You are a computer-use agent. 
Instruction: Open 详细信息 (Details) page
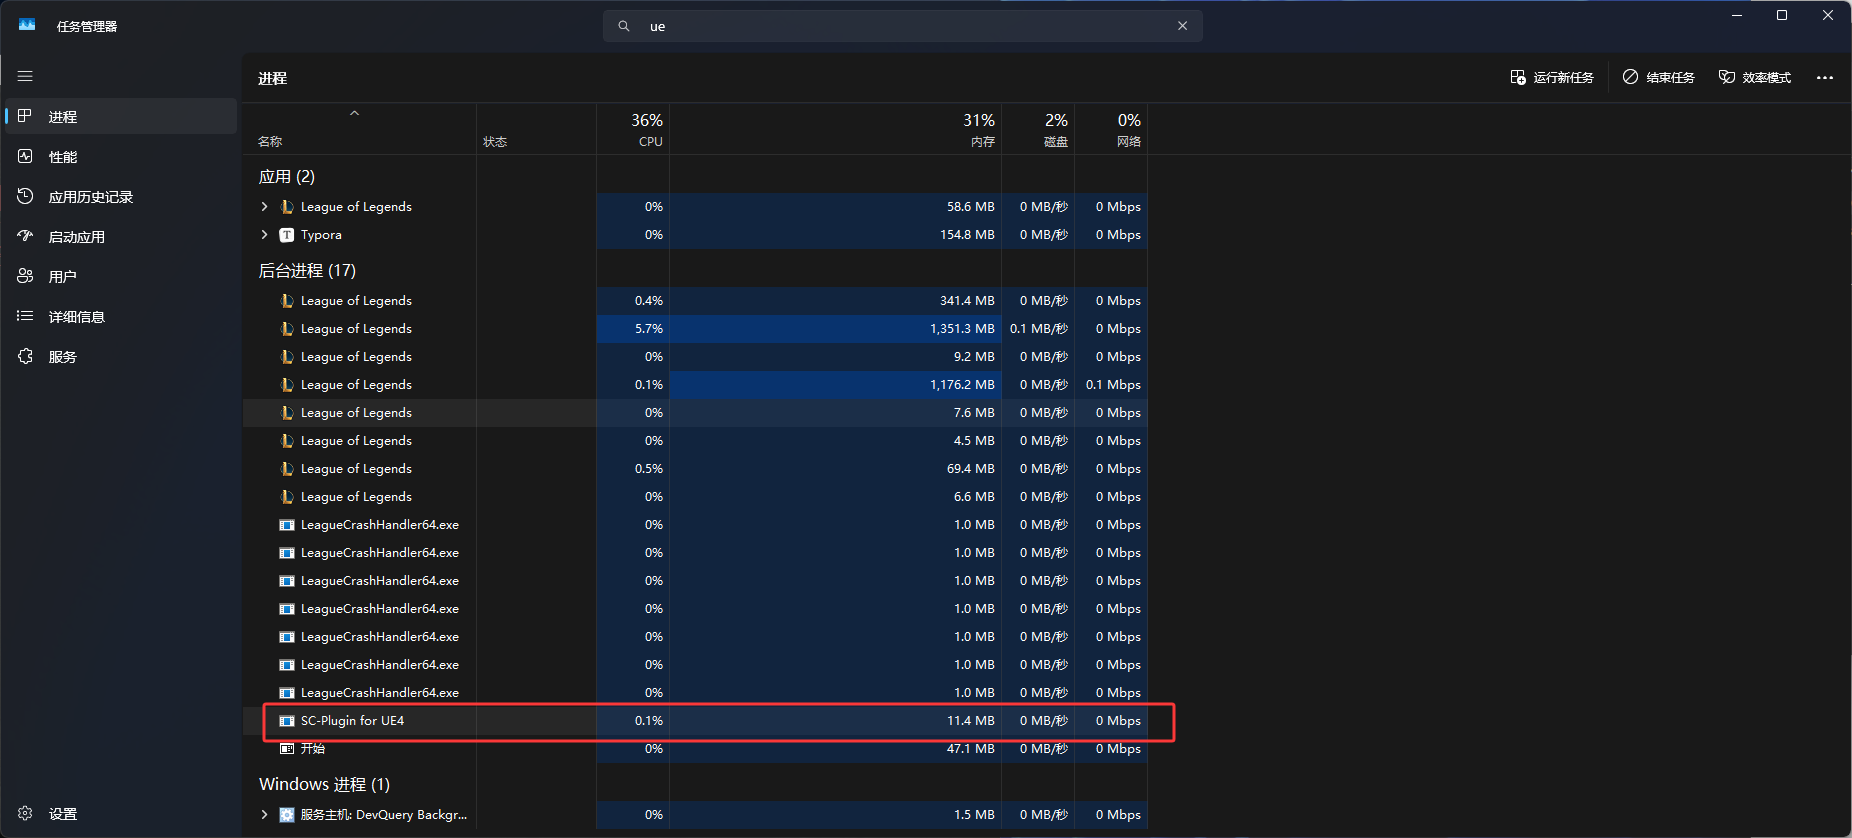(121, 316)
